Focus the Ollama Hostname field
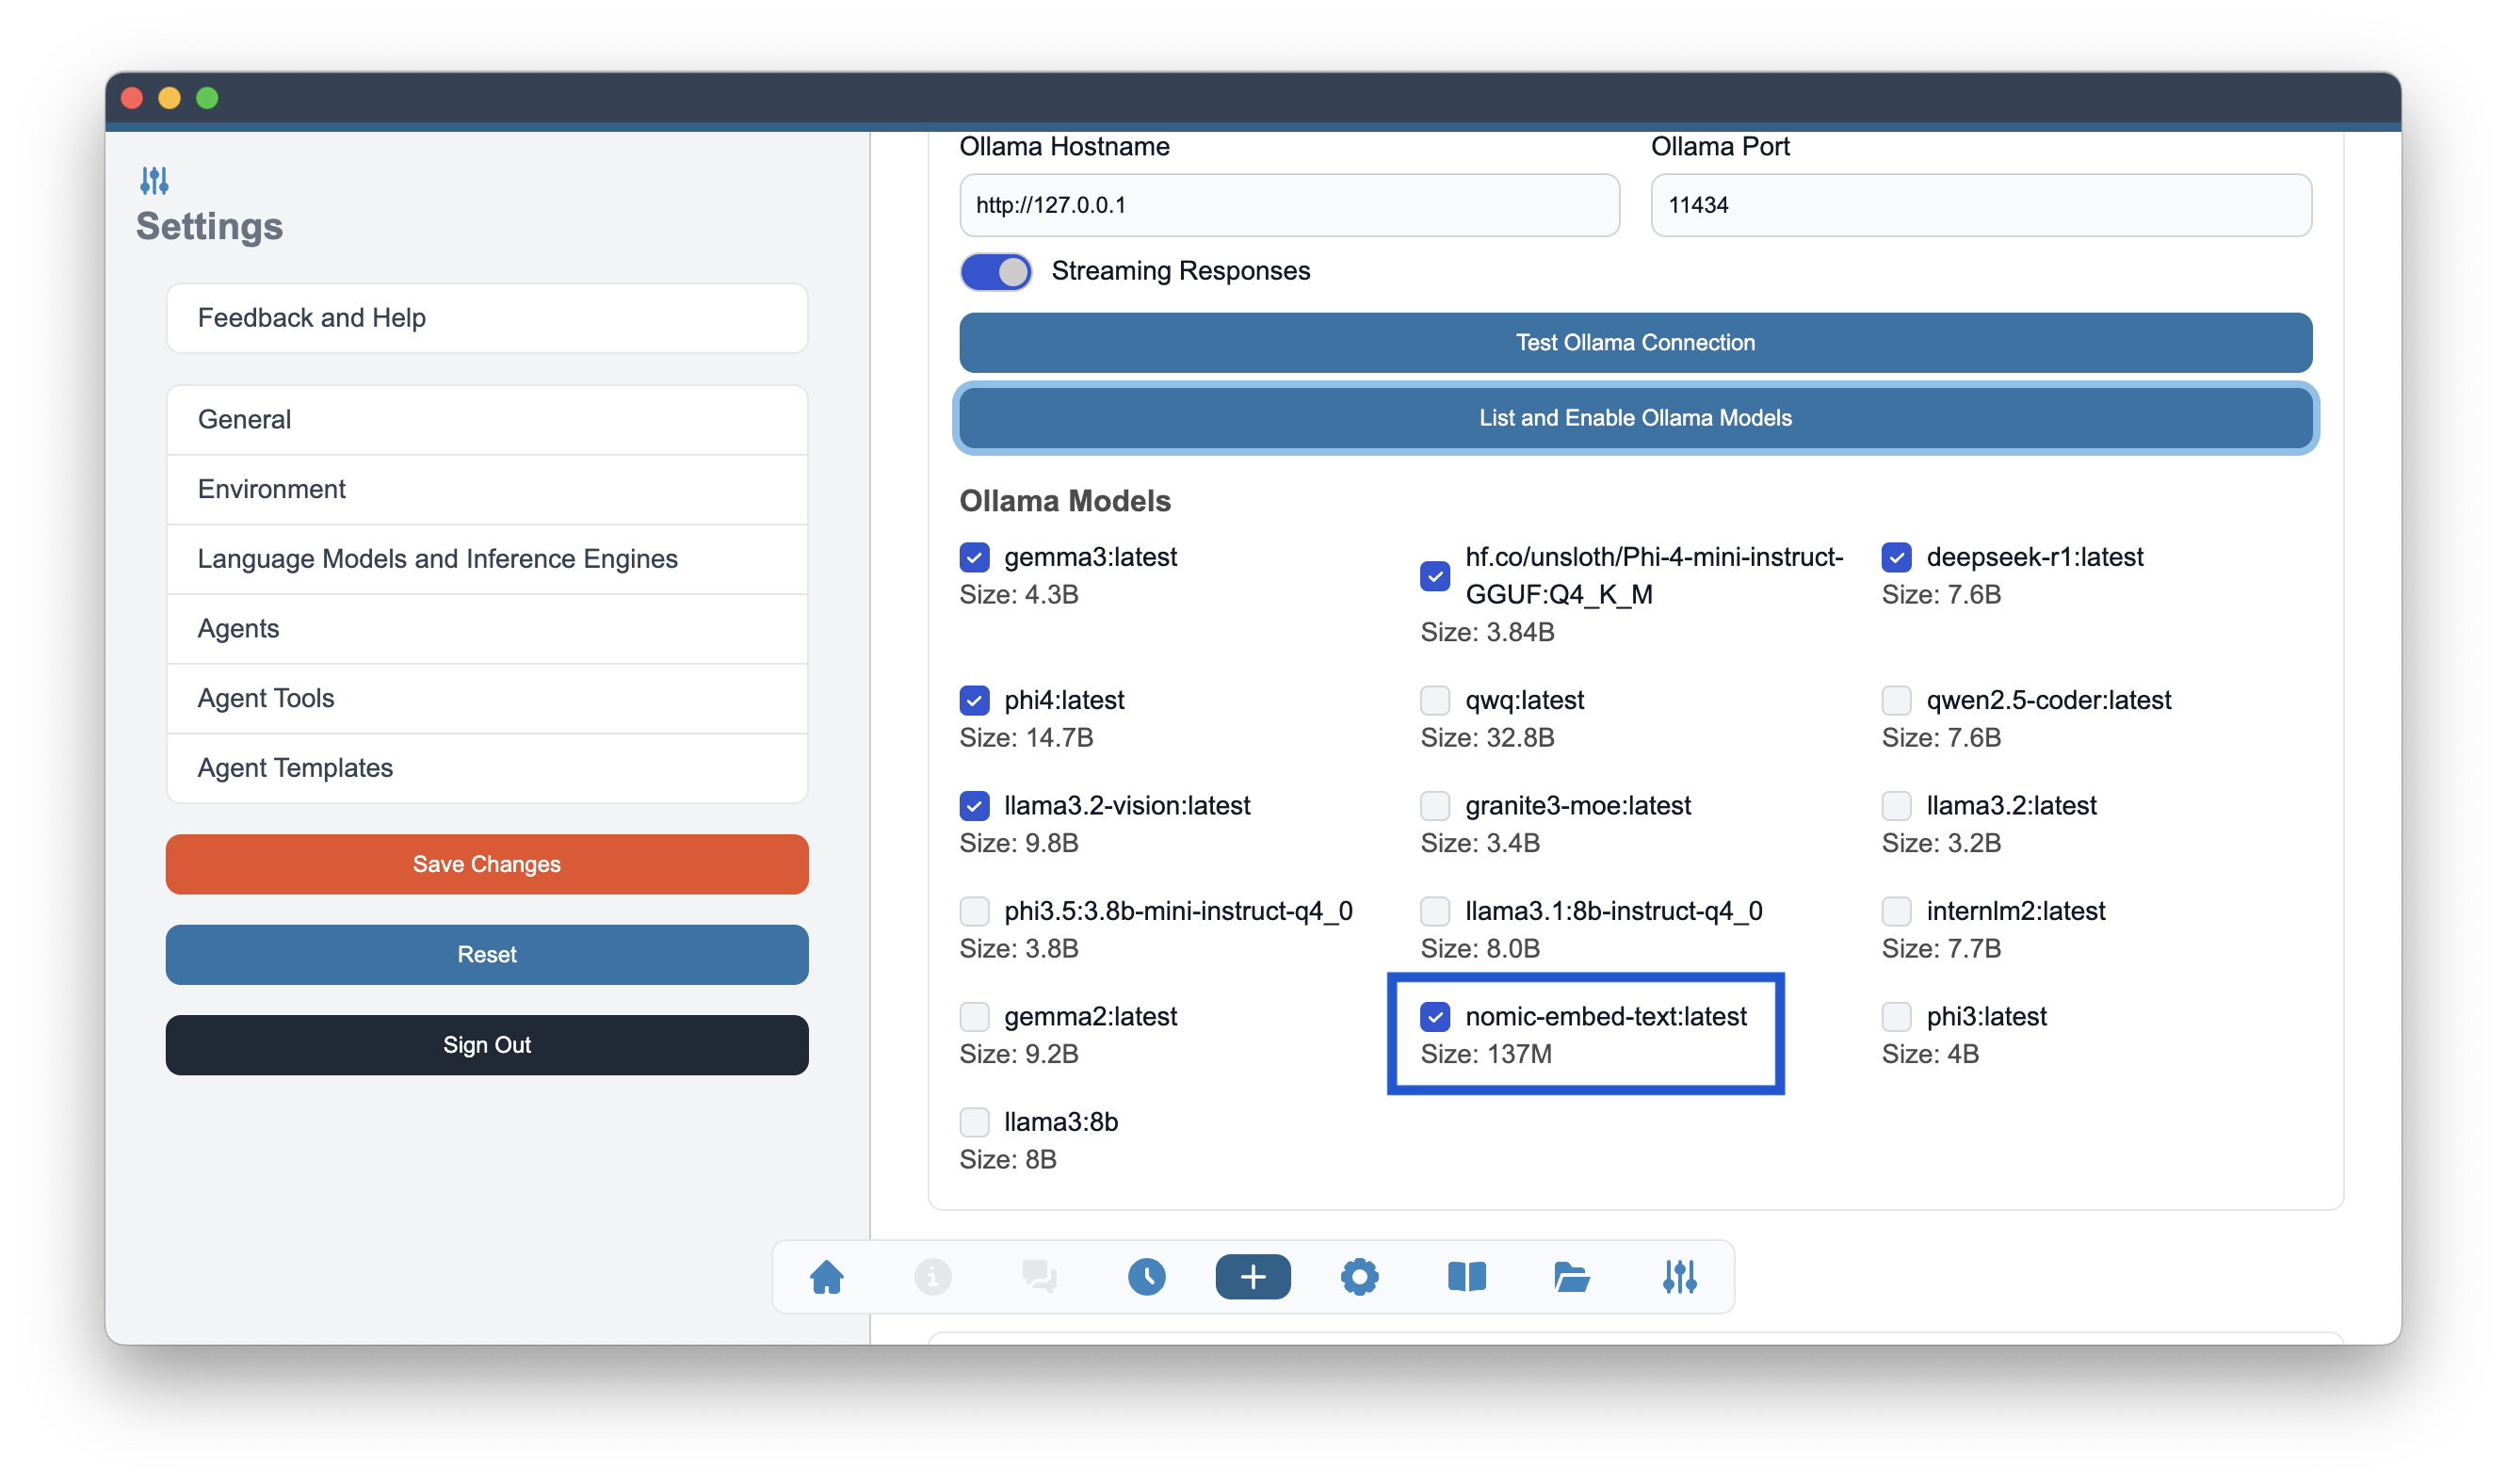2507x1484 pixels. click(1289, 205)
